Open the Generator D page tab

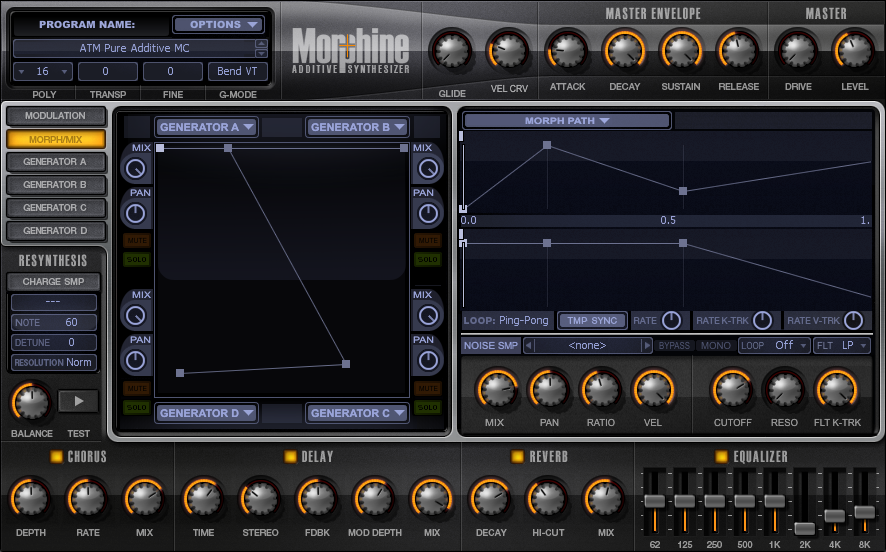[55, 231]
